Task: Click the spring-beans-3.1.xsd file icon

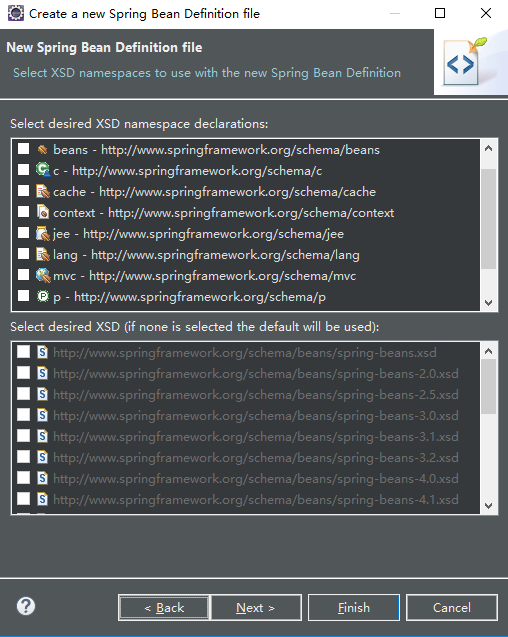Action: click(42, 436)
